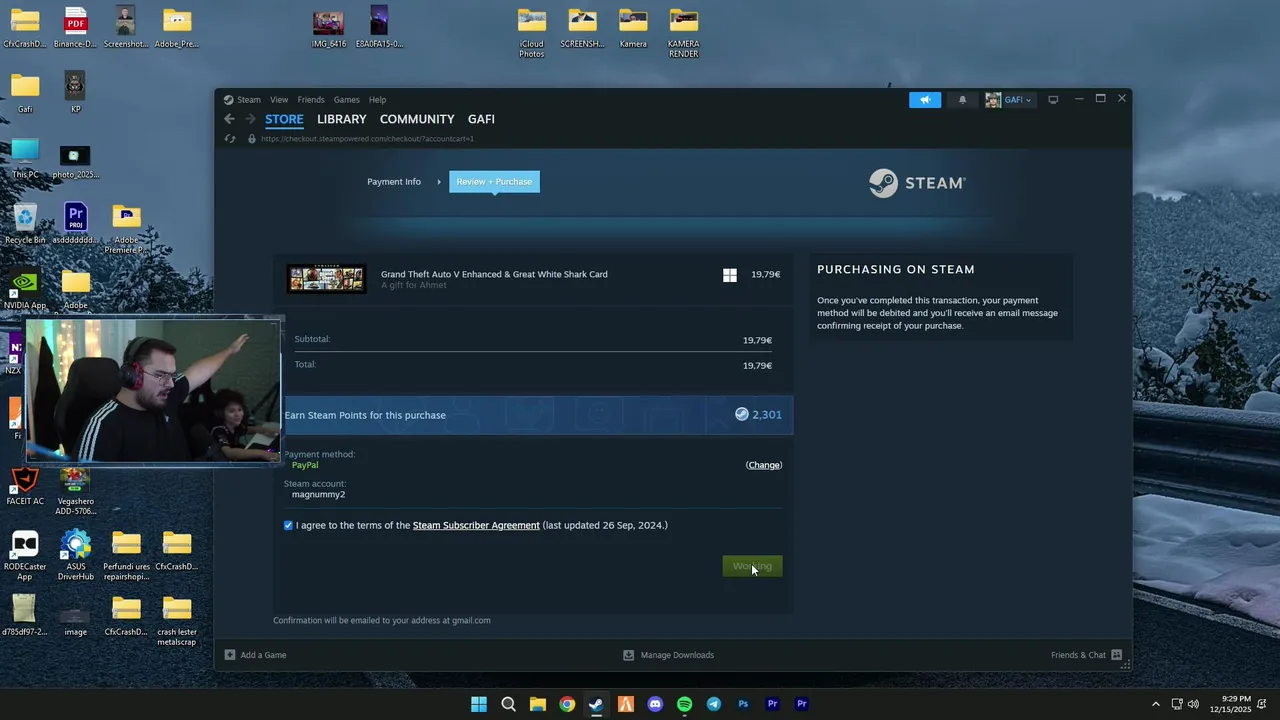Change the PayPal payment method
Screen dimensions: 1280x720
[764, 465]
